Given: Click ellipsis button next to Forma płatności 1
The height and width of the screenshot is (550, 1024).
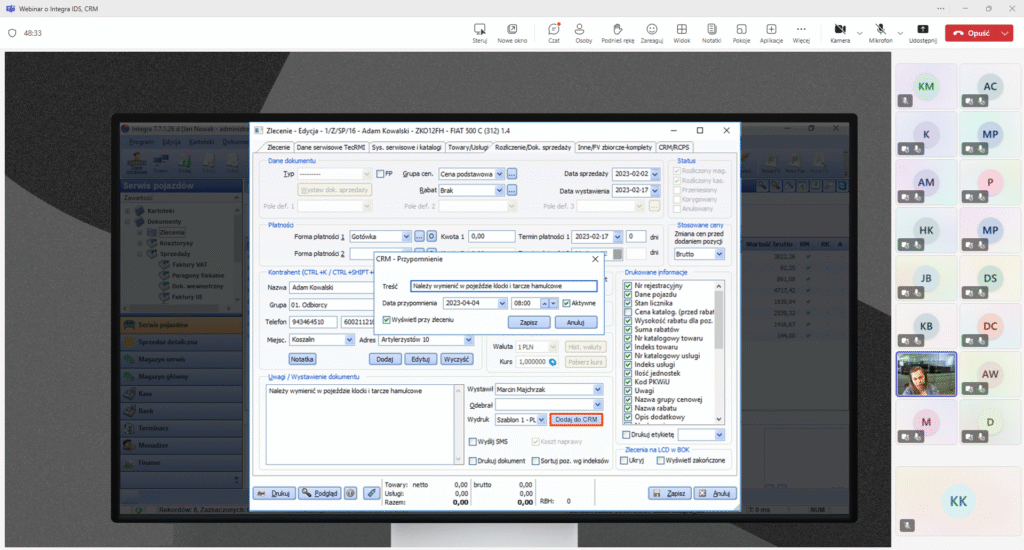Looking at the screenshot, I should point(419,236).
